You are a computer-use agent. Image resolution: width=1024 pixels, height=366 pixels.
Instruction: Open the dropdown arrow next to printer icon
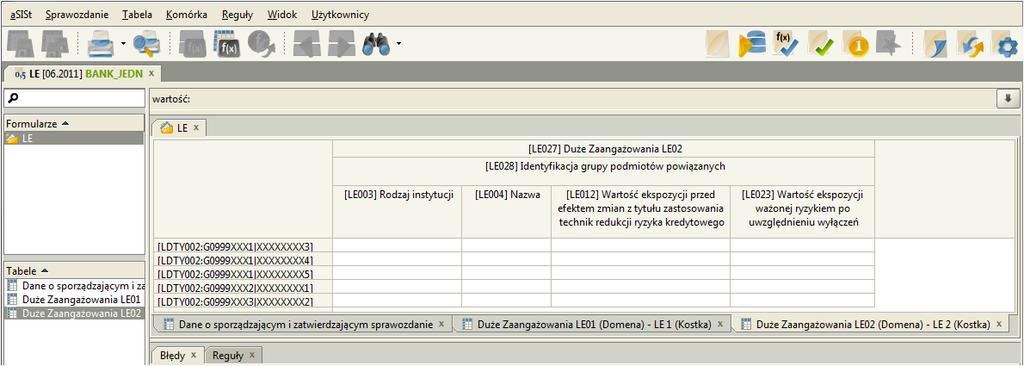[x=123, y=45]
